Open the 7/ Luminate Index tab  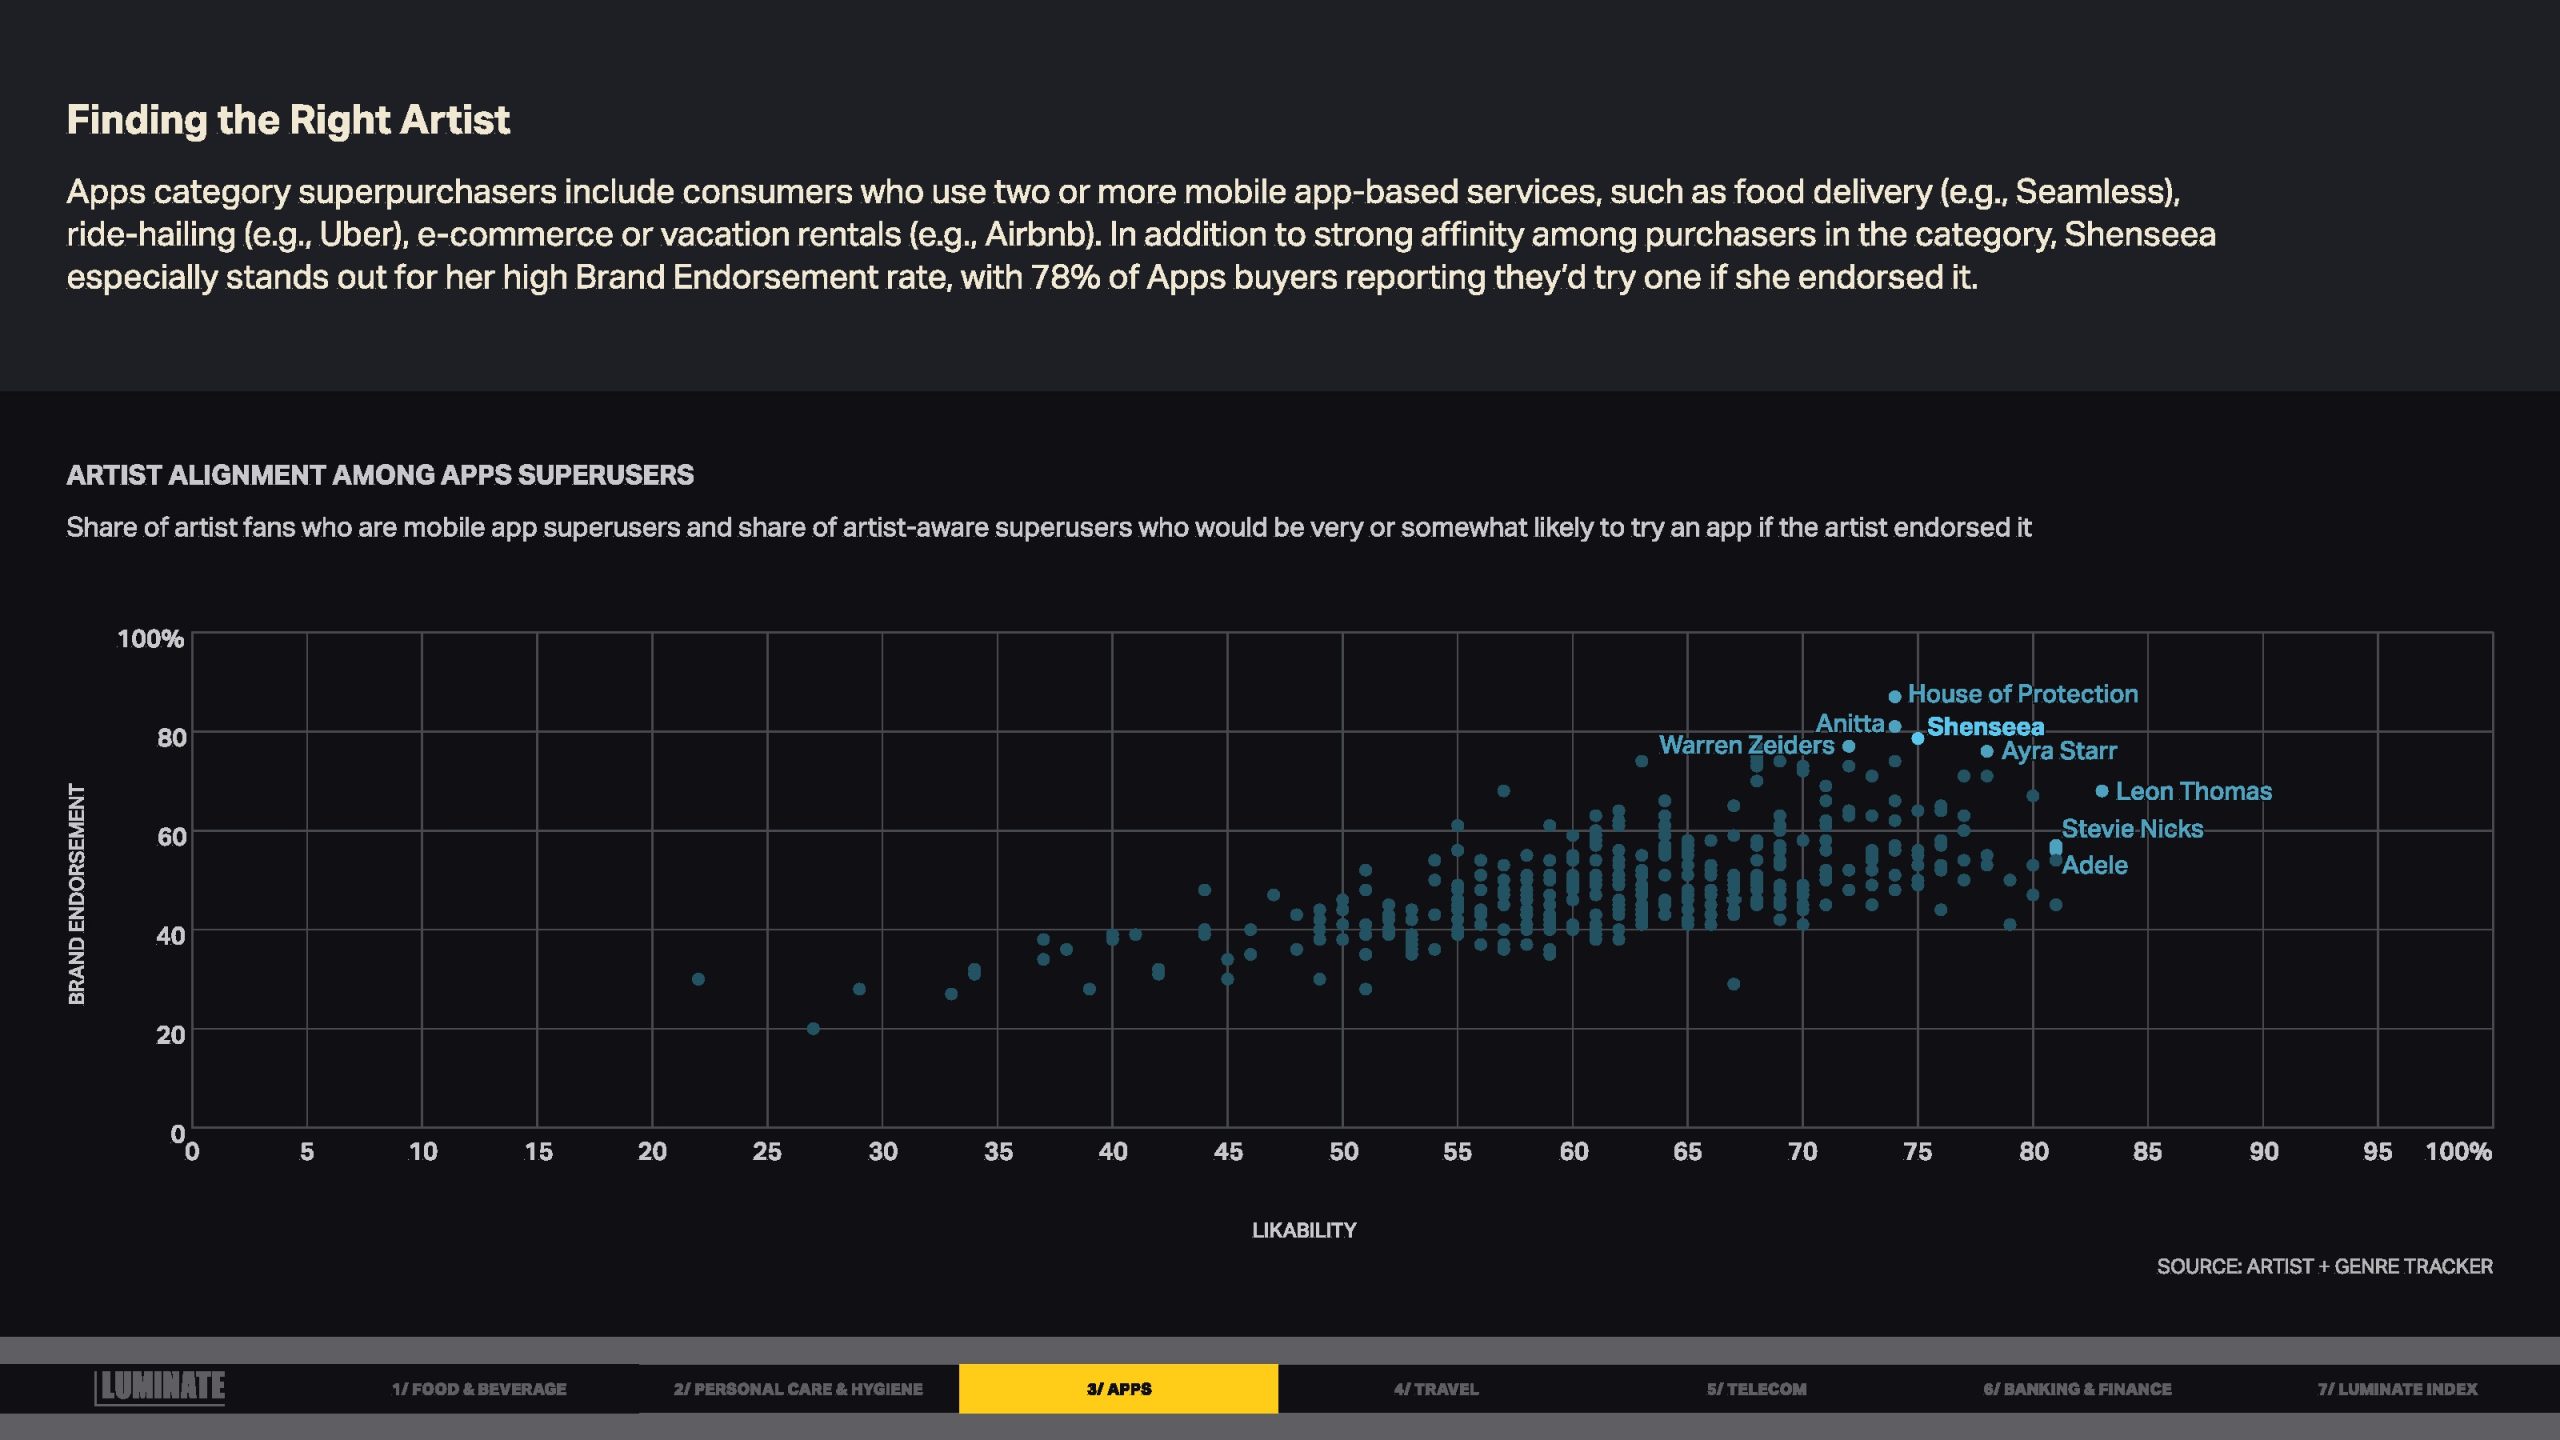tap(2398, 1389)
